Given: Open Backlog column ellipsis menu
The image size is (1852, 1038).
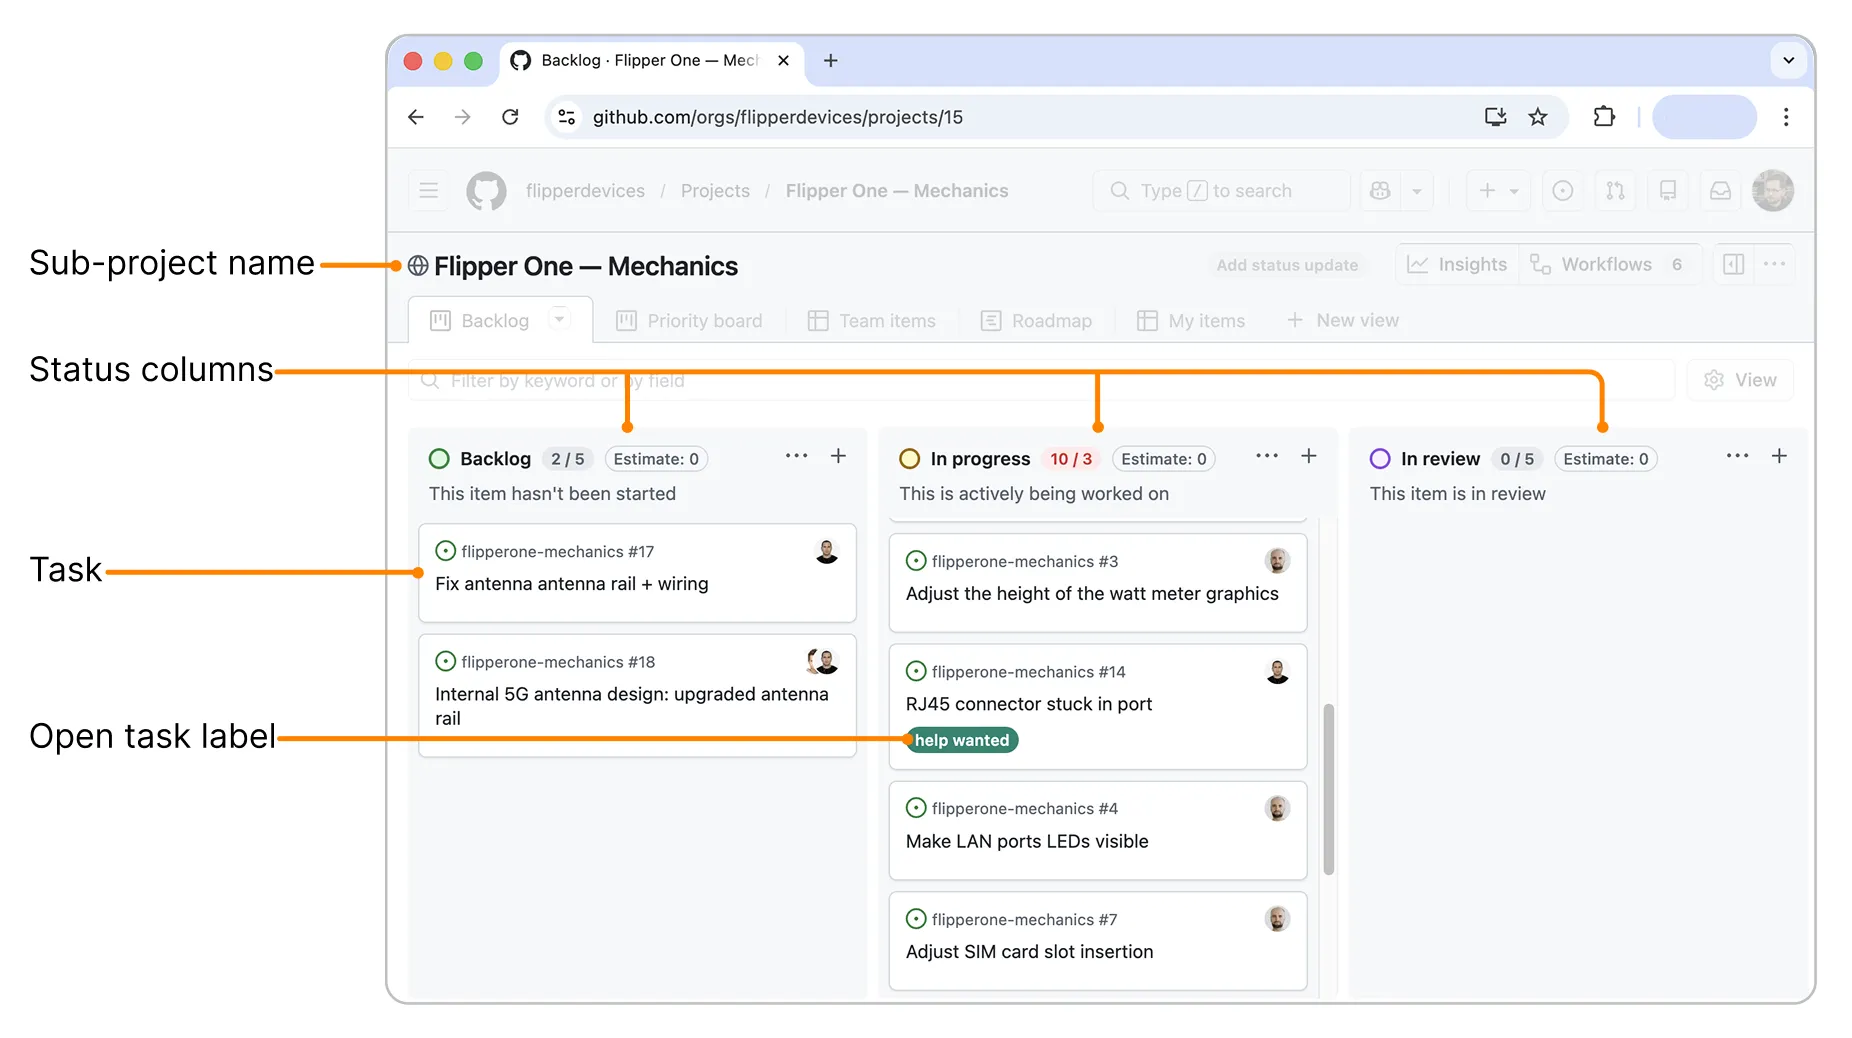Looking at the screenshot, I should click(x=796, y=456).
